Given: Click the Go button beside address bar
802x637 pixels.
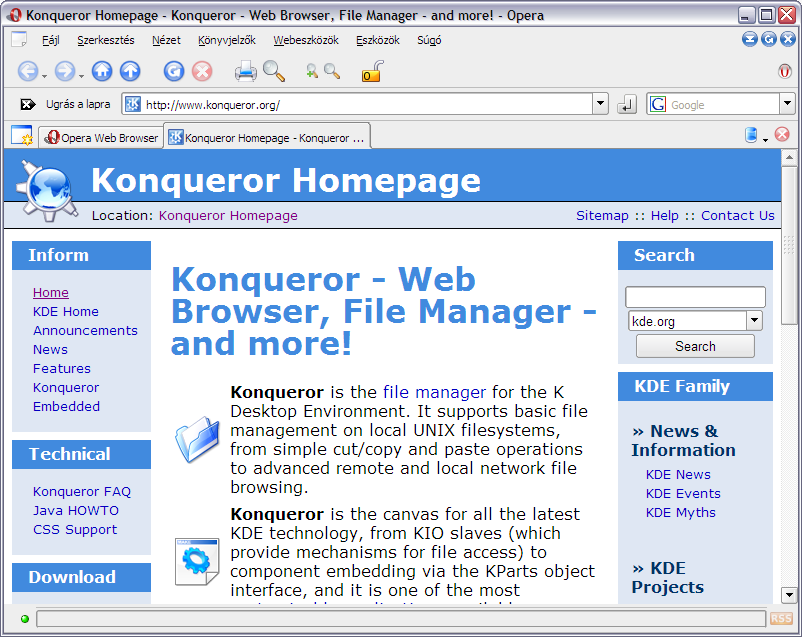Looking at the screenshot, I should (627, 104).
